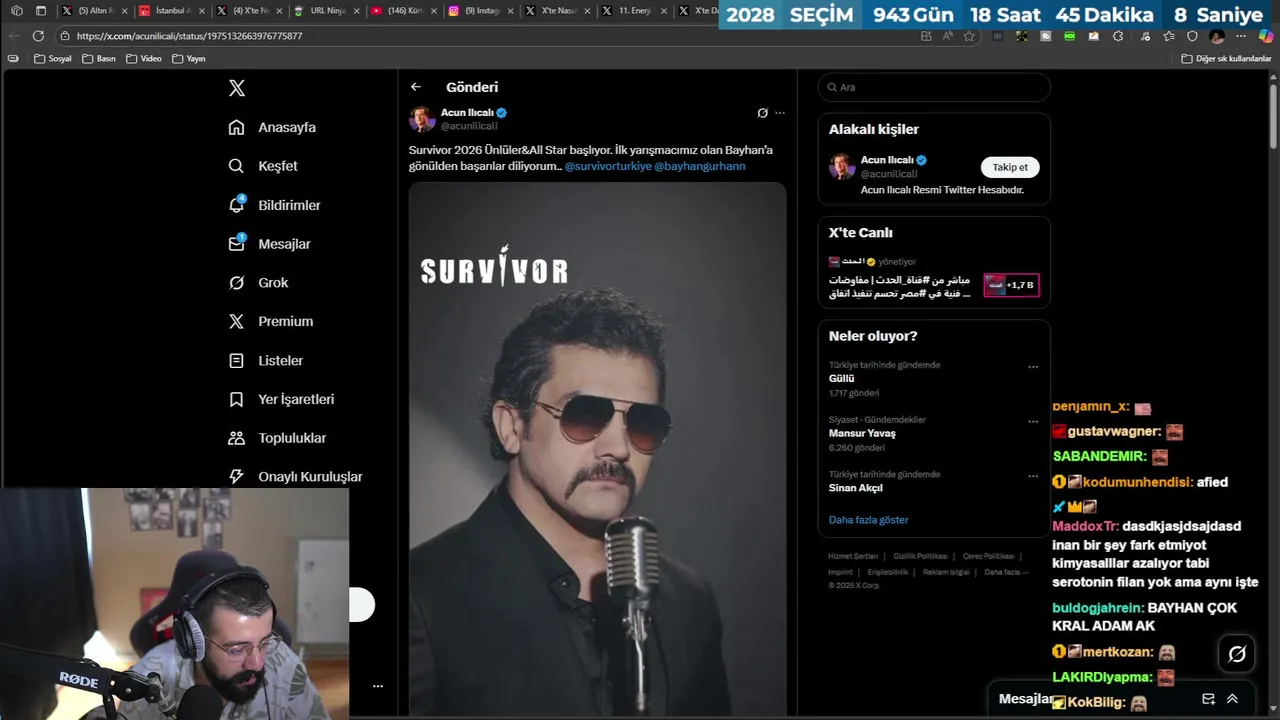Open Keşfet search icon in sidebar
The image size is (1280, 720).
tap(236, 166)
